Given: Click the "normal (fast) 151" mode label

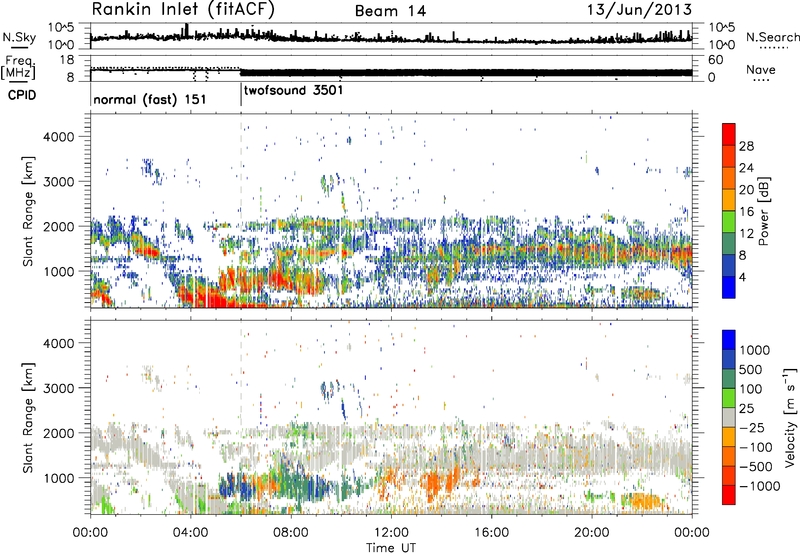Looking at the screenshot, I should 150,99.
